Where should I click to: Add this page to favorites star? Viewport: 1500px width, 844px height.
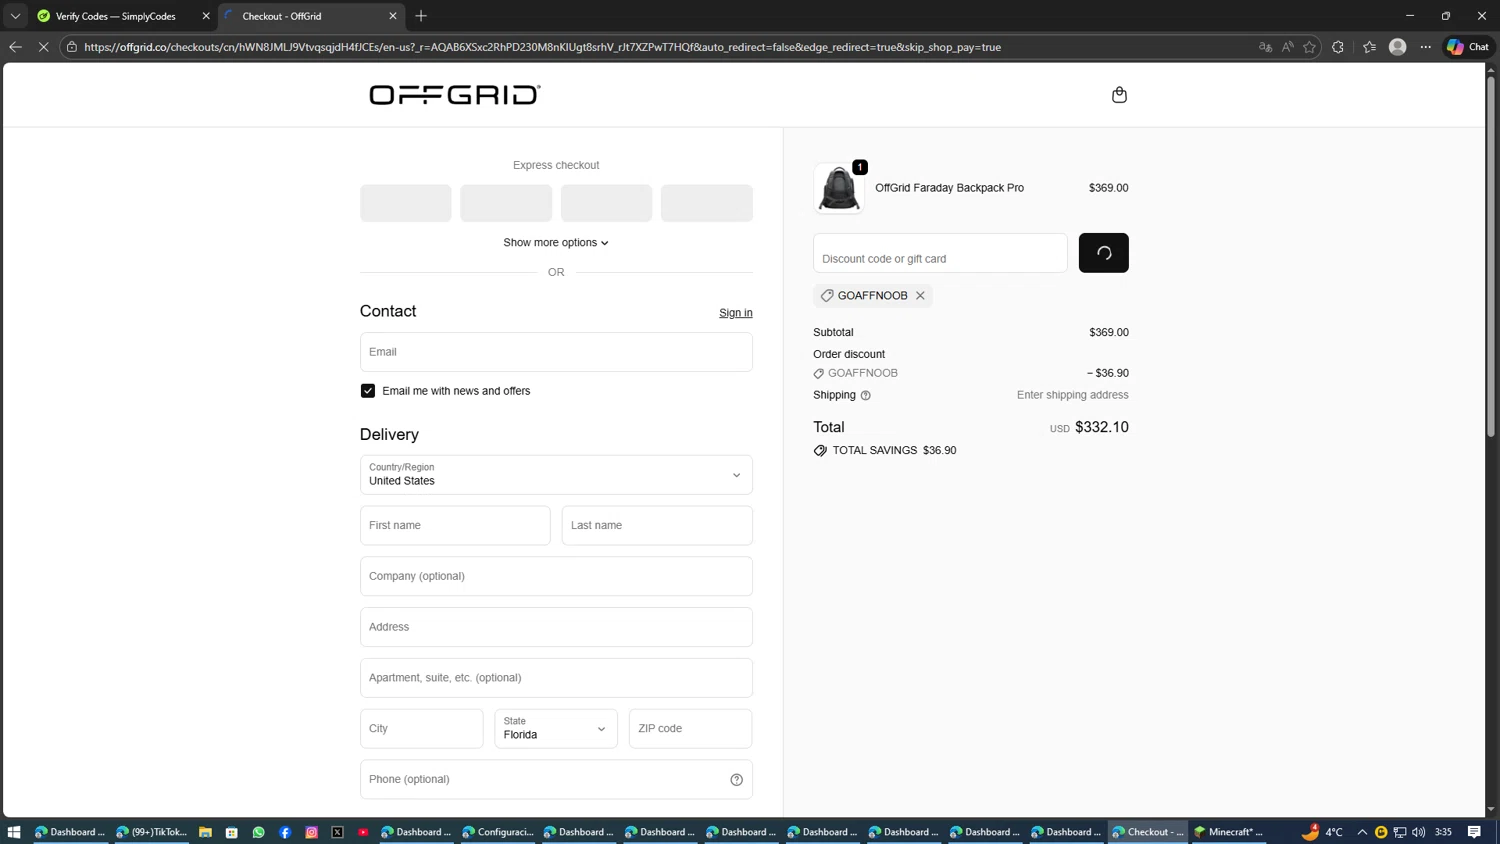[1309, 47]
